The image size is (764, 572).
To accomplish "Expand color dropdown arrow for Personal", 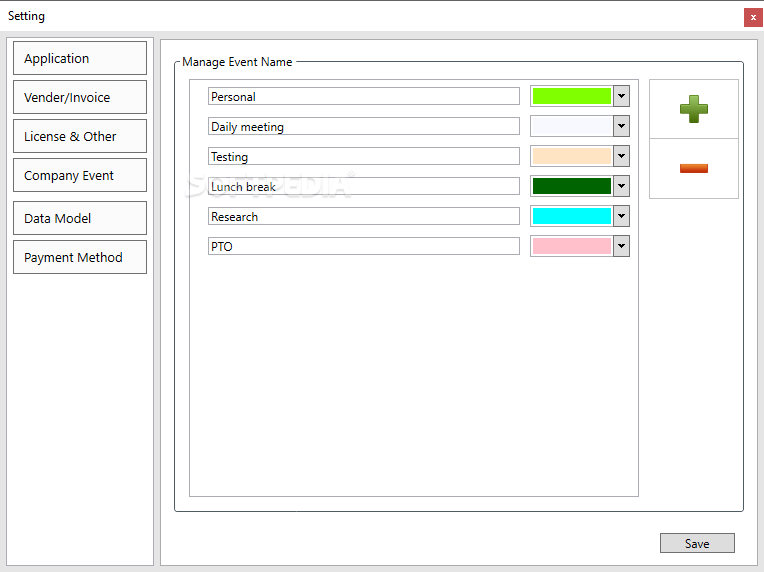I will [x=621, y=96].
